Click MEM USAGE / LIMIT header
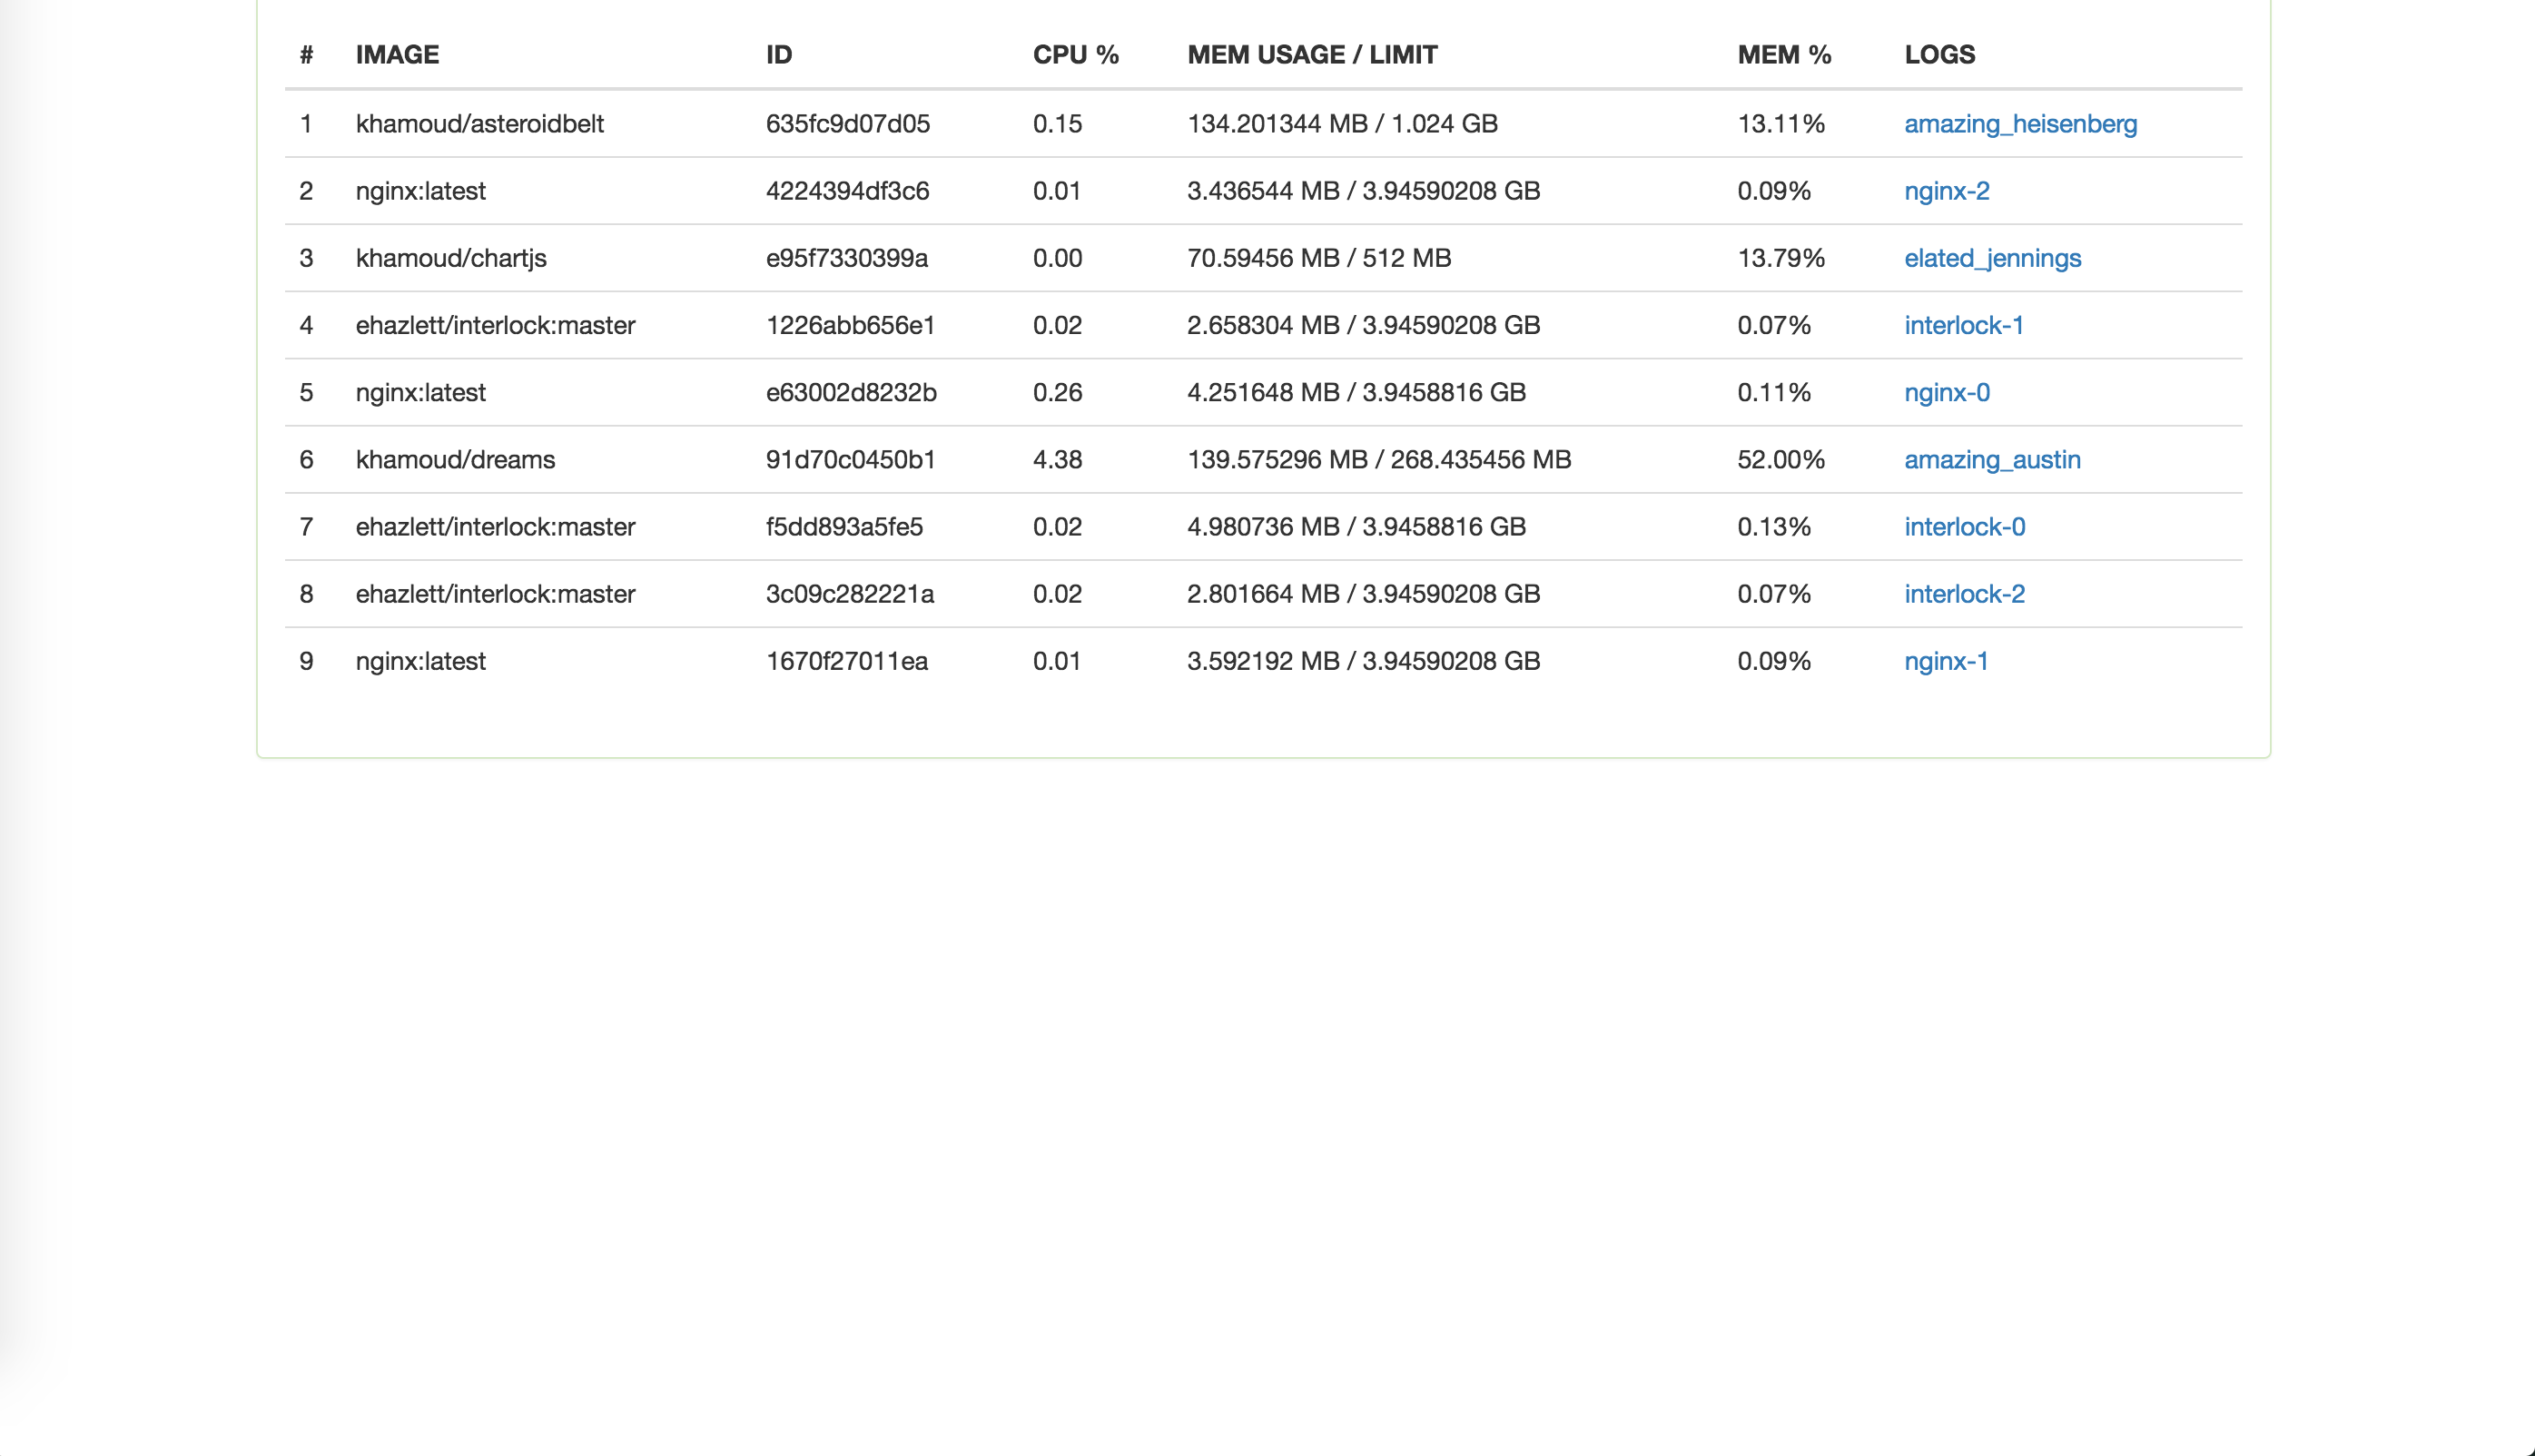 tap(1312, 55)
